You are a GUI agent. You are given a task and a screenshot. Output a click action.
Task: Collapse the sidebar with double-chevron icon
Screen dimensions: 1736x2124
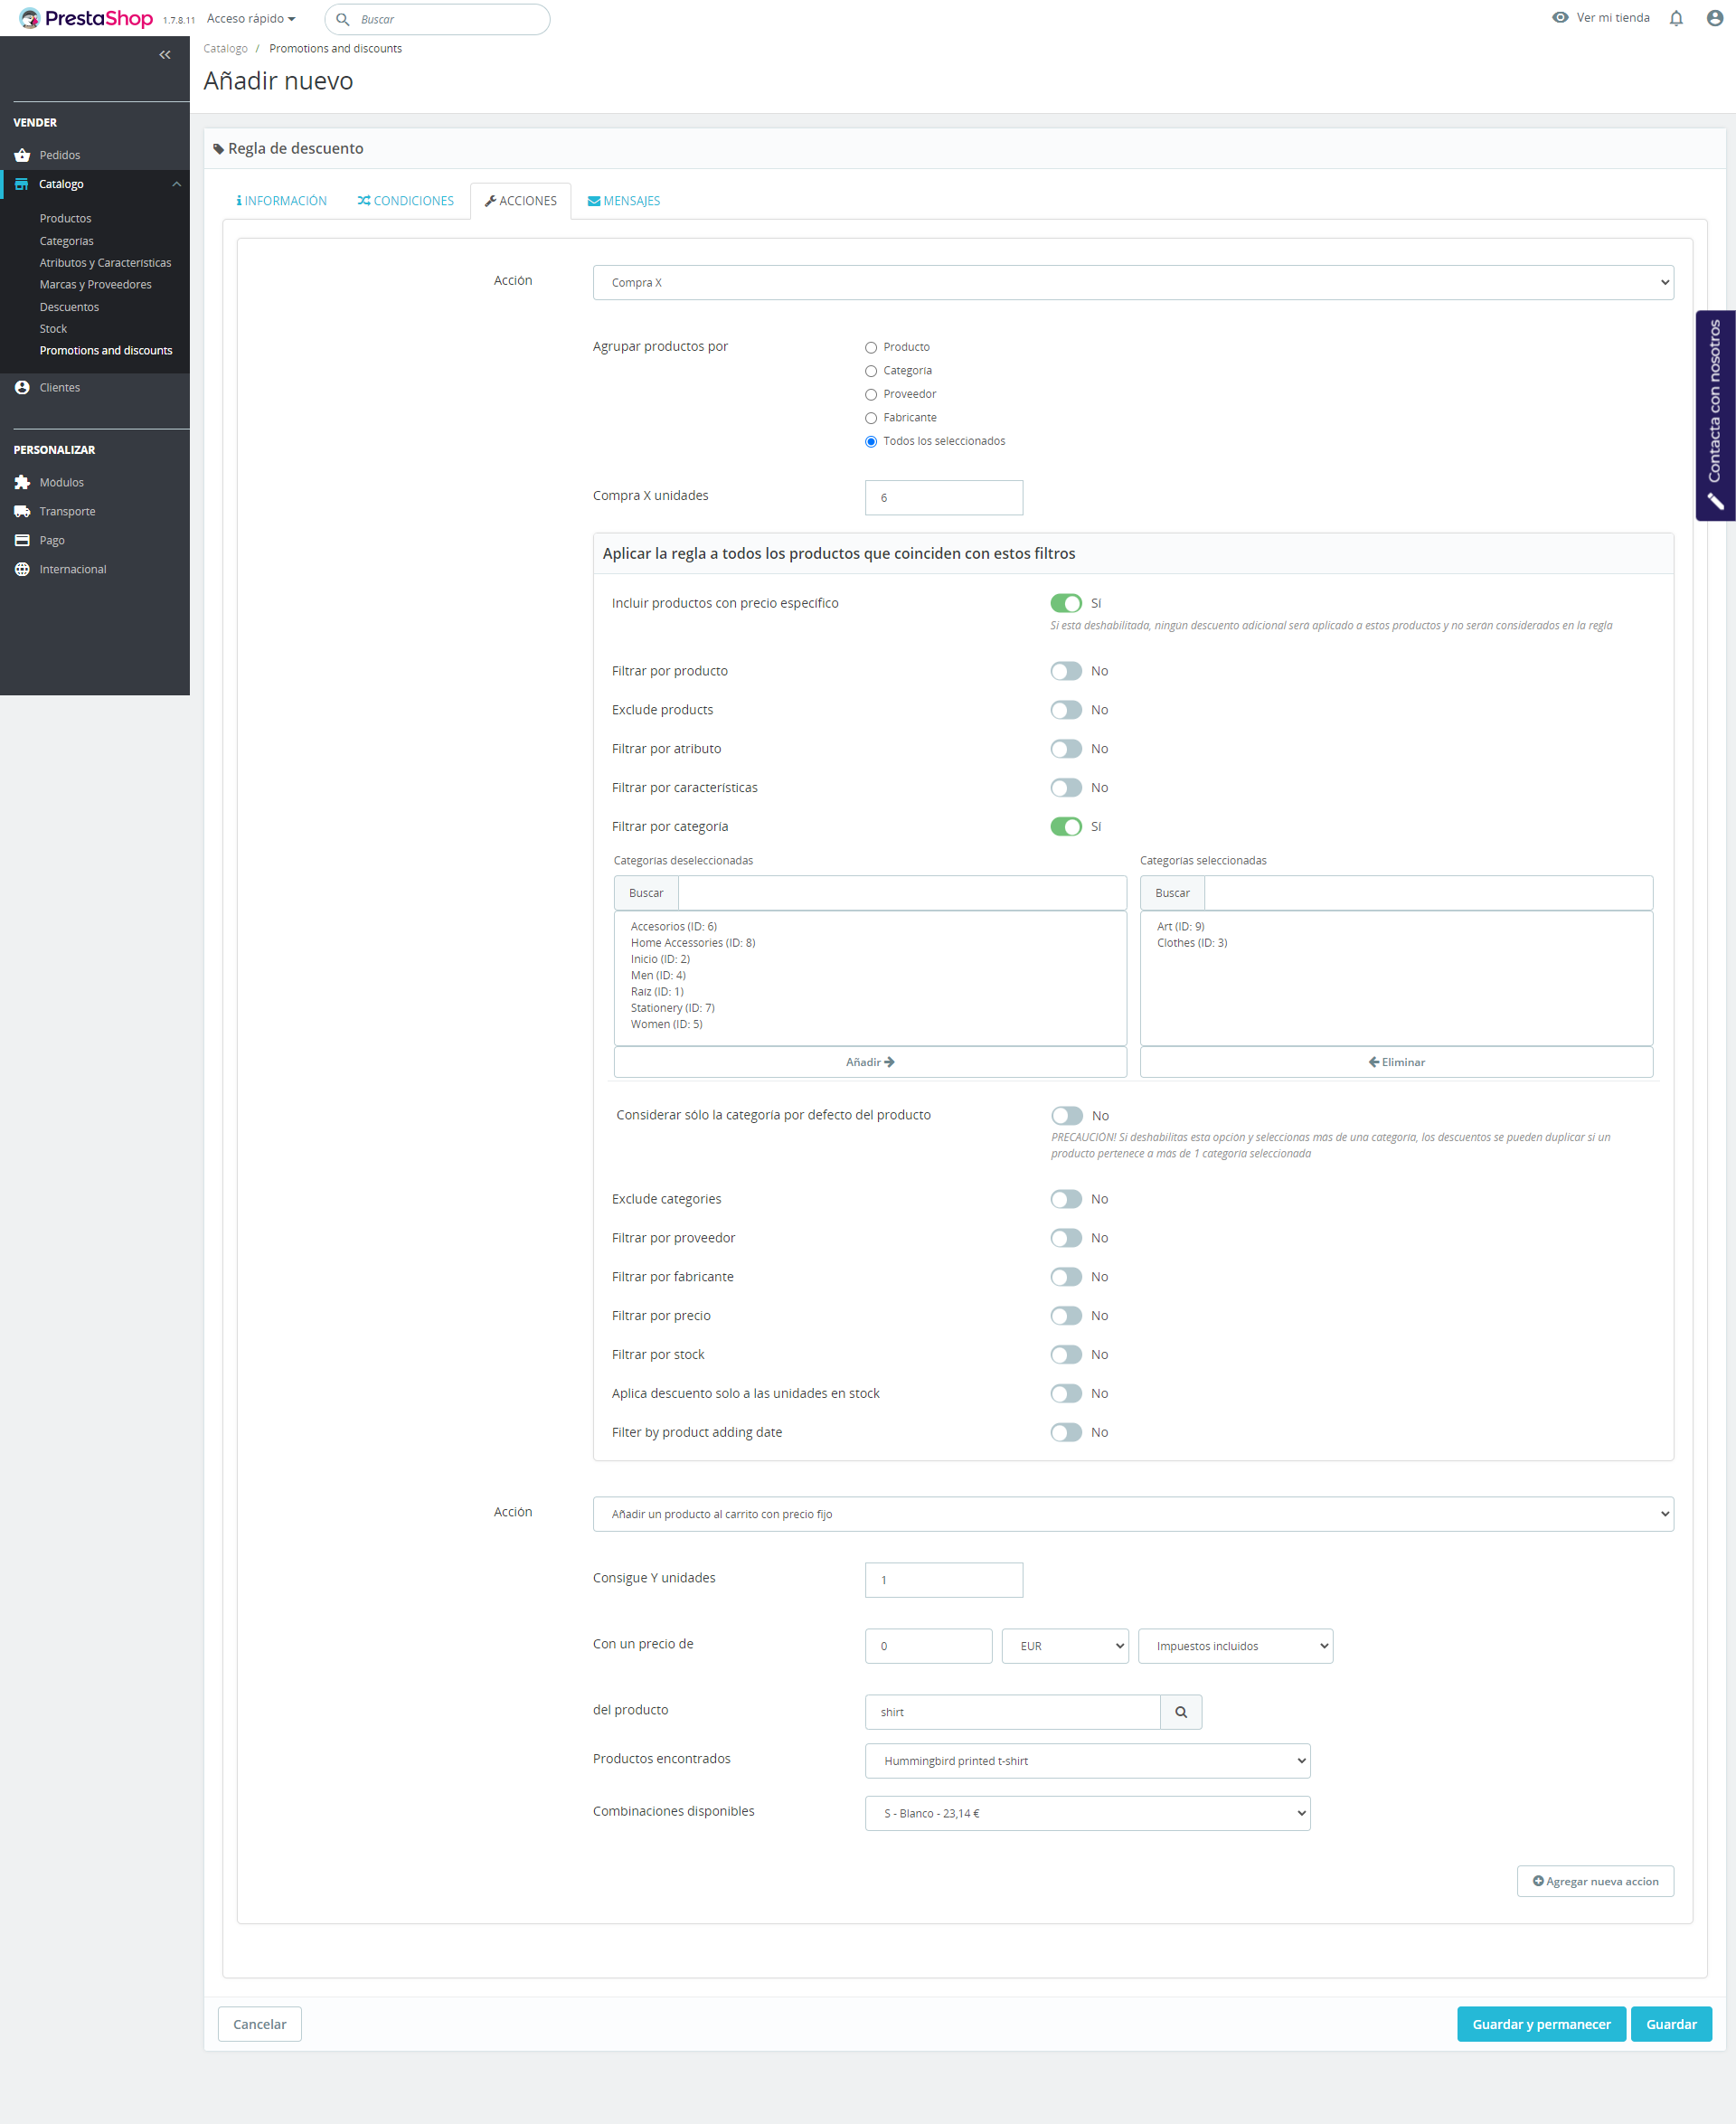click(x=165, y=55)
